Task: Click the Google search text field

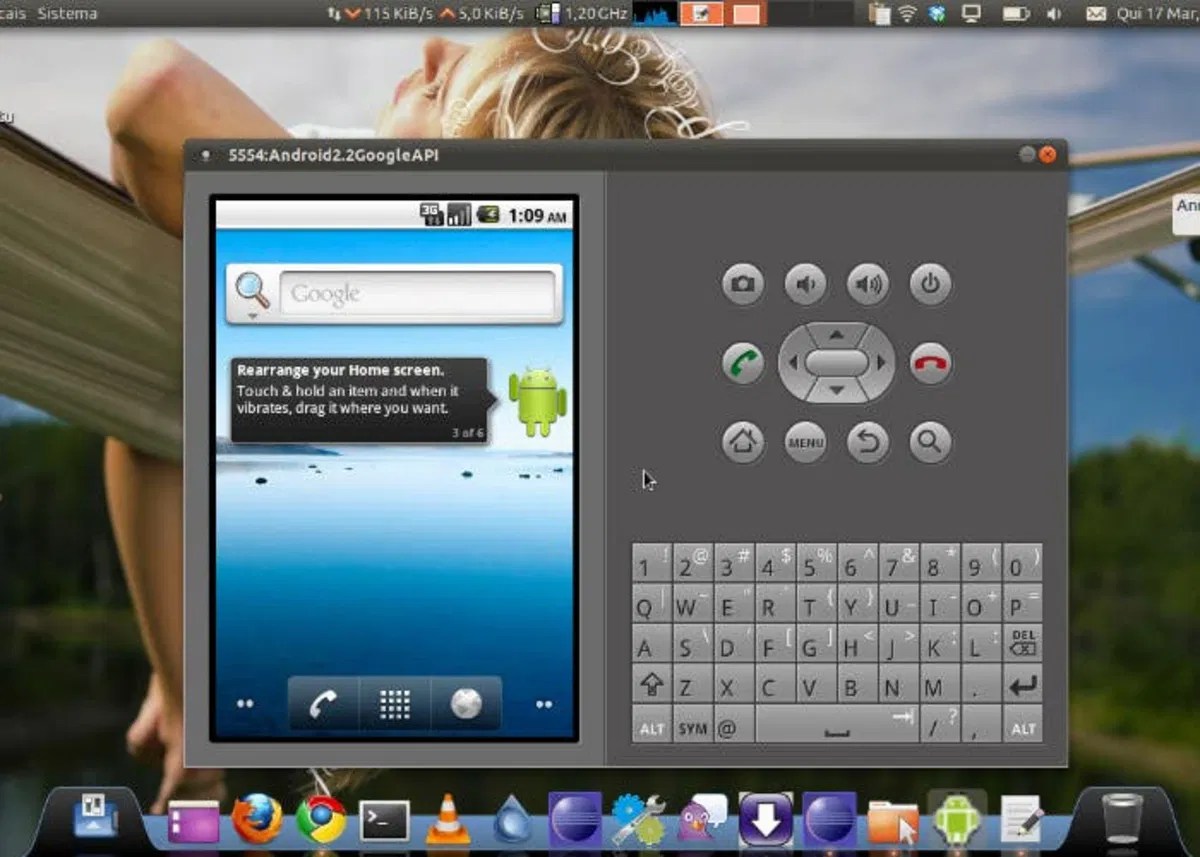Action: (x=418, y=294)
